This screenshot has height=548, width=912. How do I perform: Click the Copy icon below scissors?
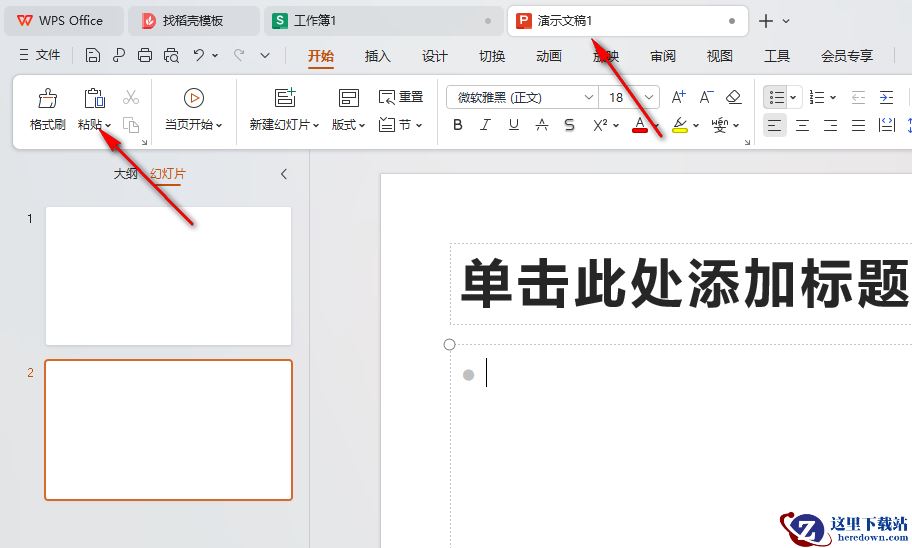coord(131,124)
